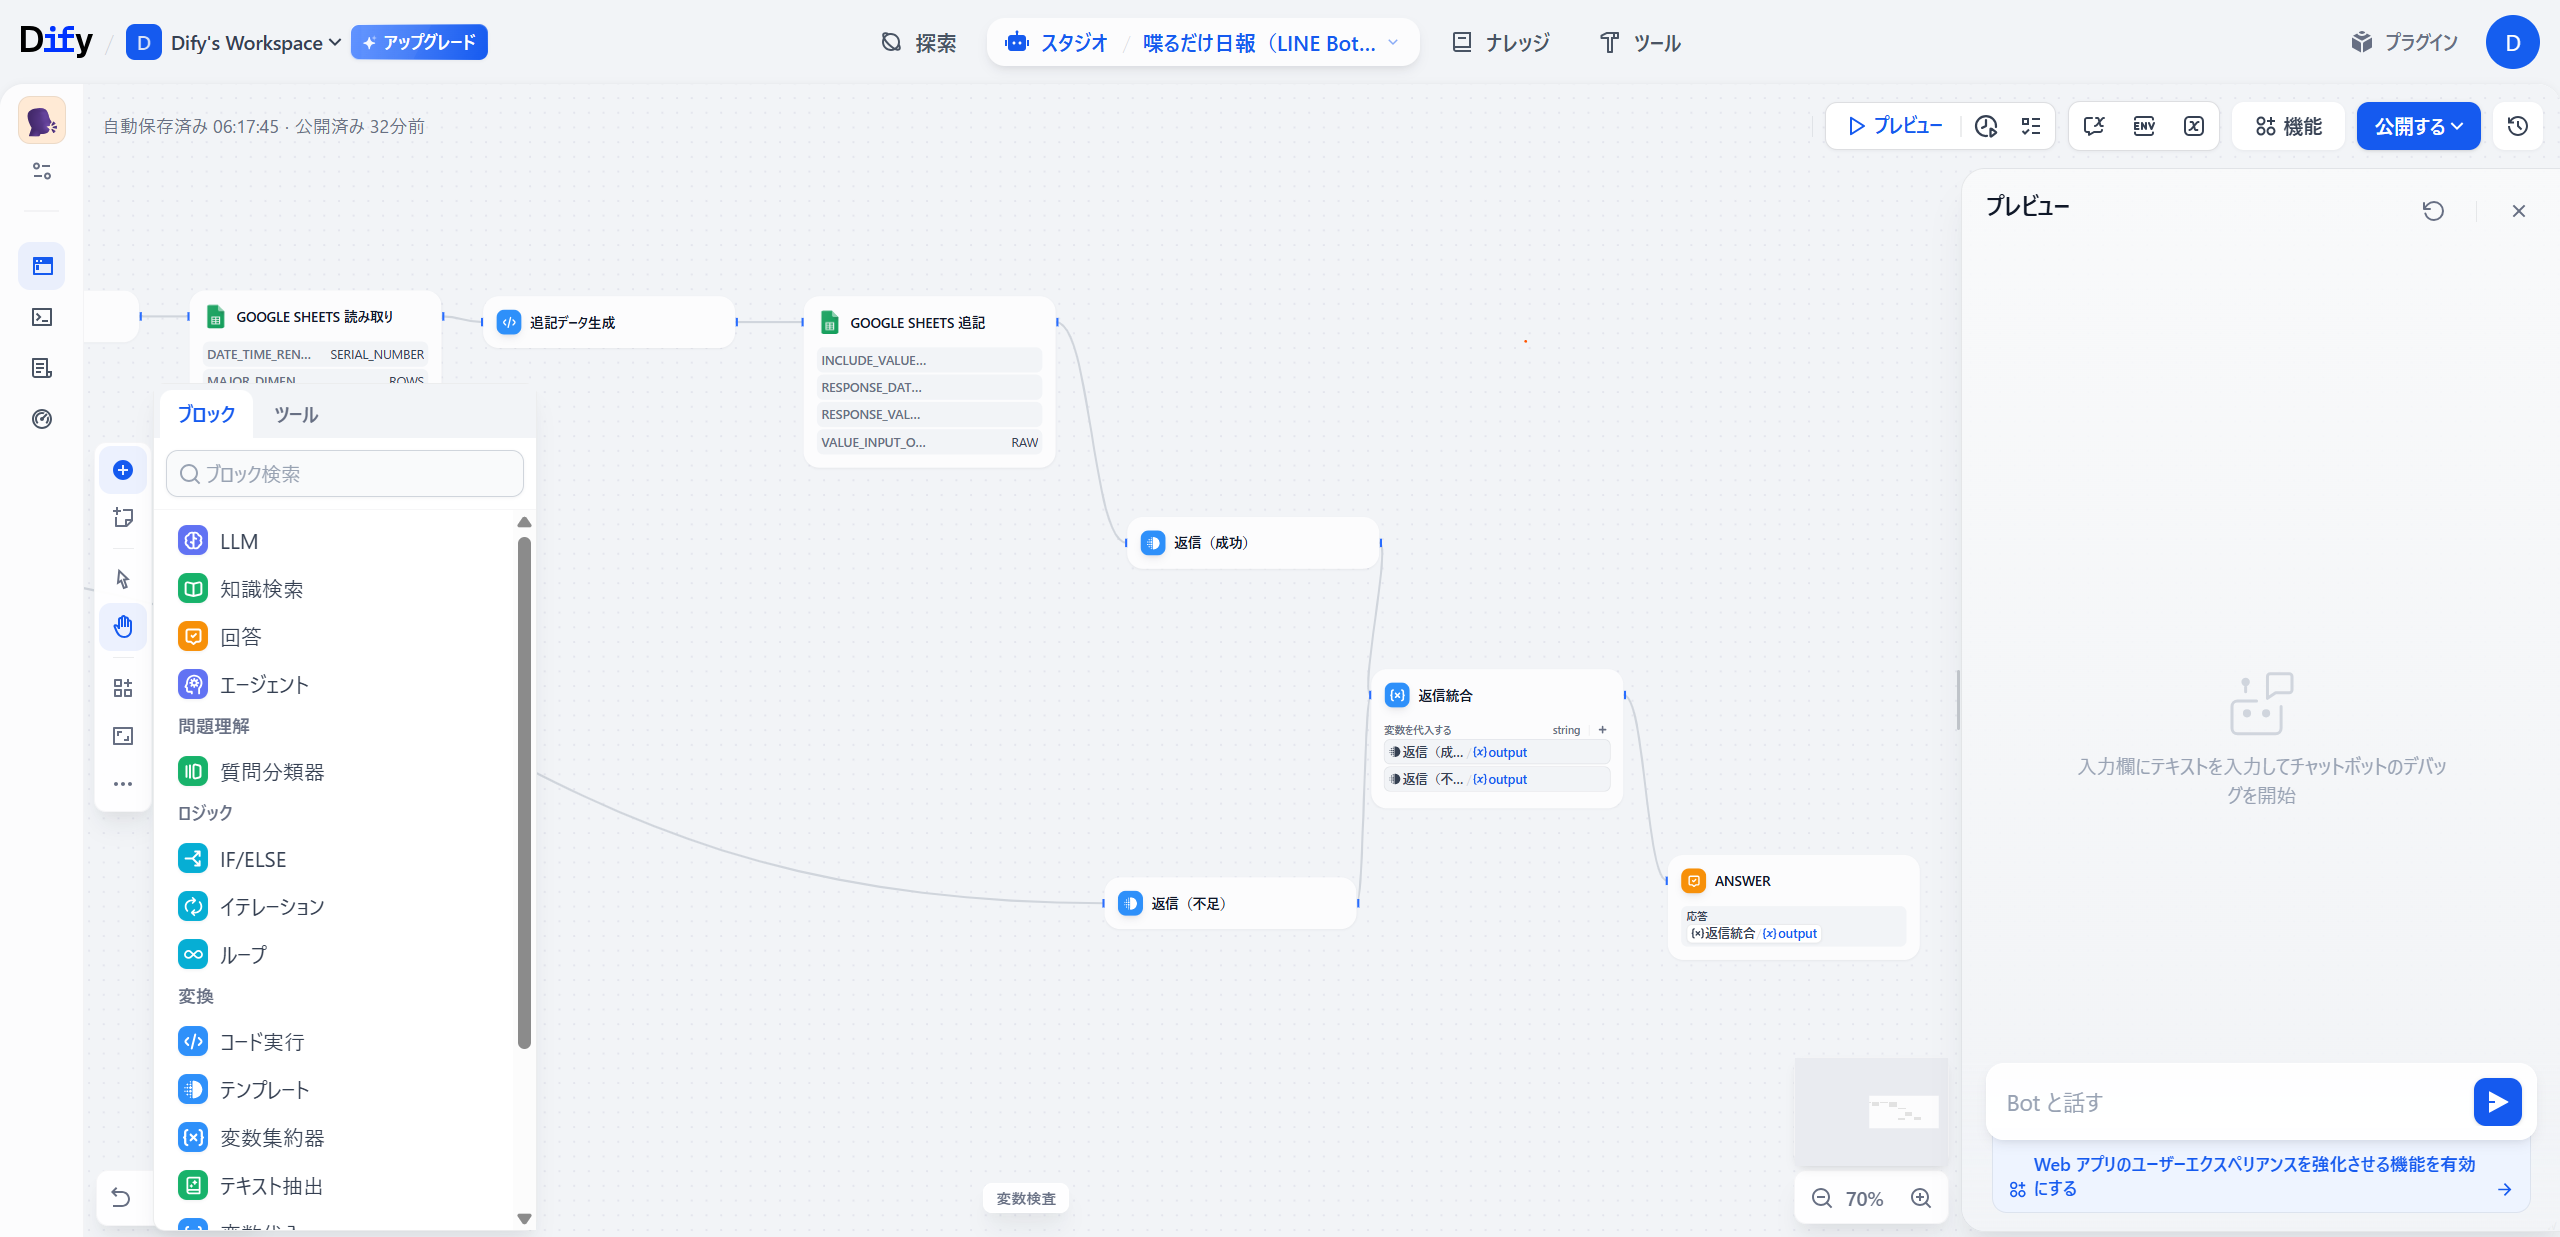Activate the hand pan tool
Viewport: 2560px width, 1237px height.
click(123, 627)
